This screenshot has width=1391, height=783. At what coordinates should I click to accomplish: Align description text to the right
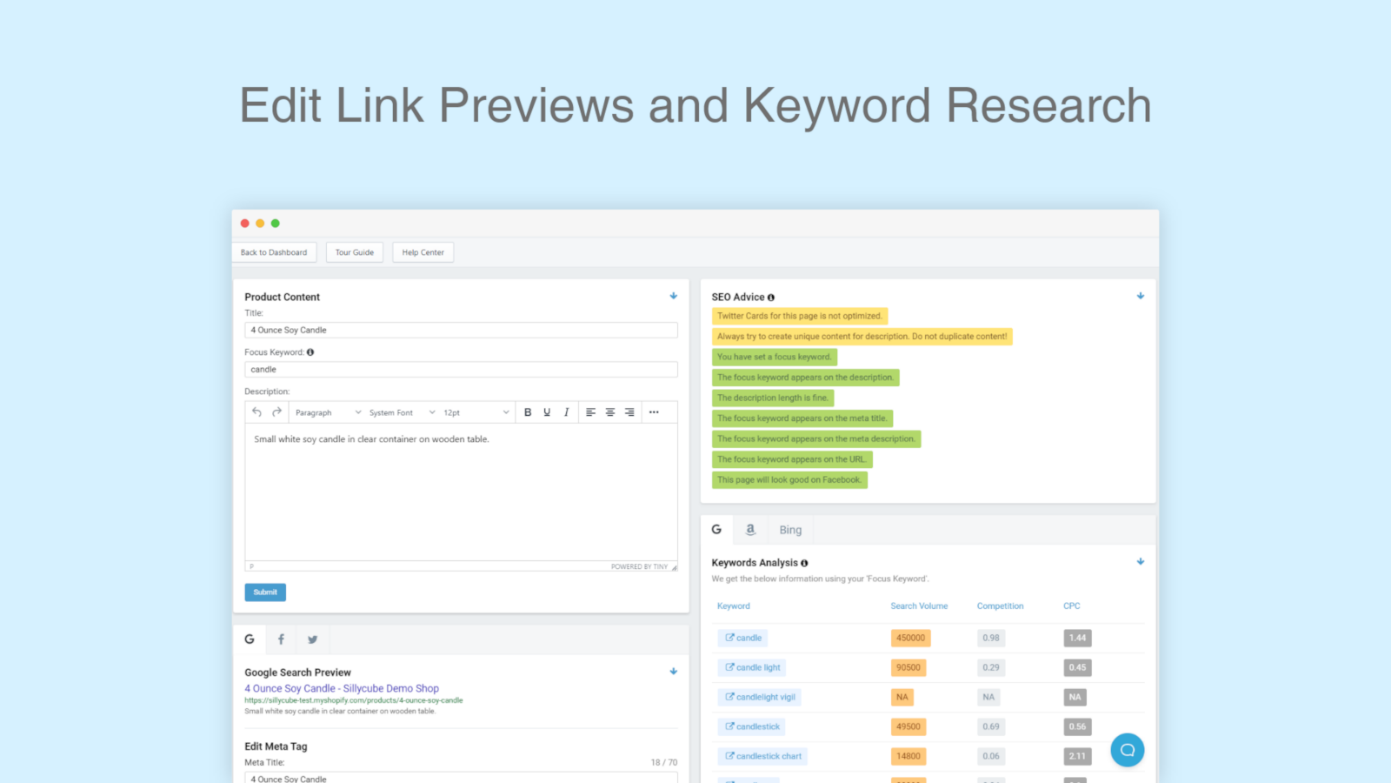point(629,412)
